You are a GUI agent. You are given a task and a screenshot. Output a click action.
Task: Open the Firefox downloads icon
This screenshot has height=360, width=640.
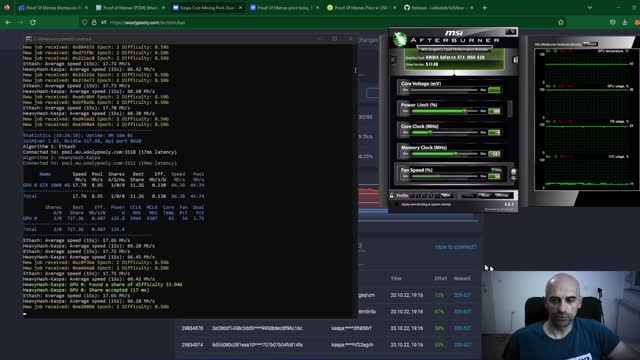coord(624,22)
